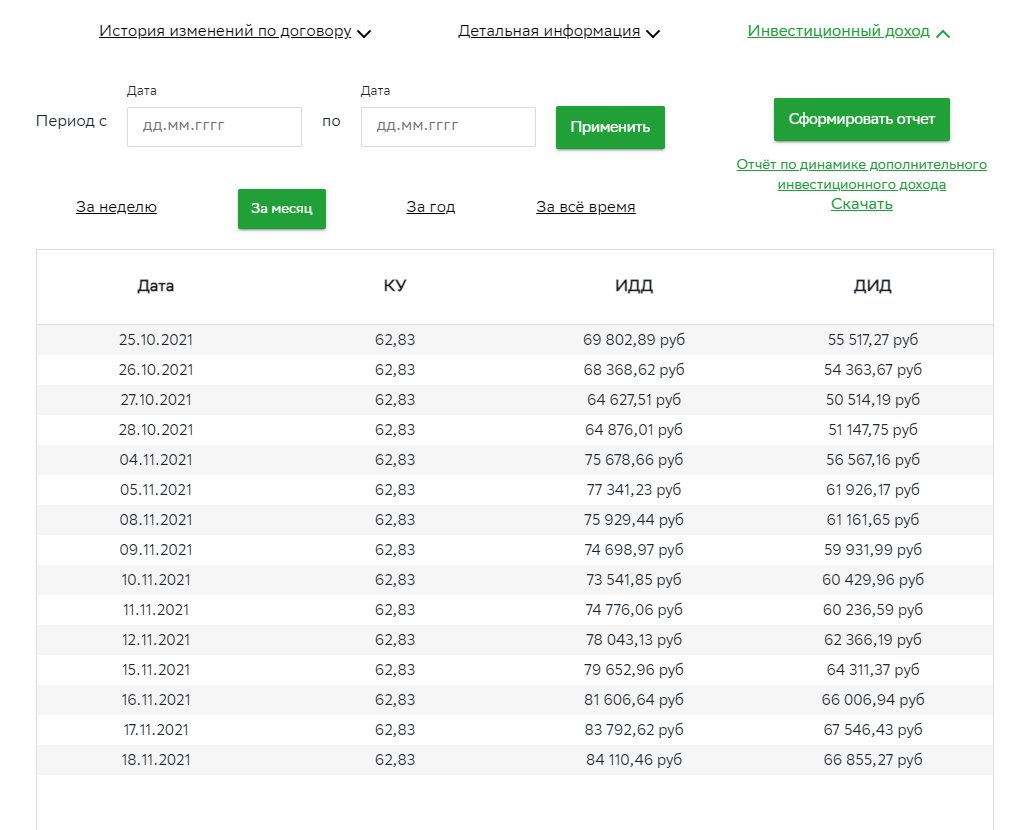
Task: Select the За всё время period filter
Action: click(586, 207)
